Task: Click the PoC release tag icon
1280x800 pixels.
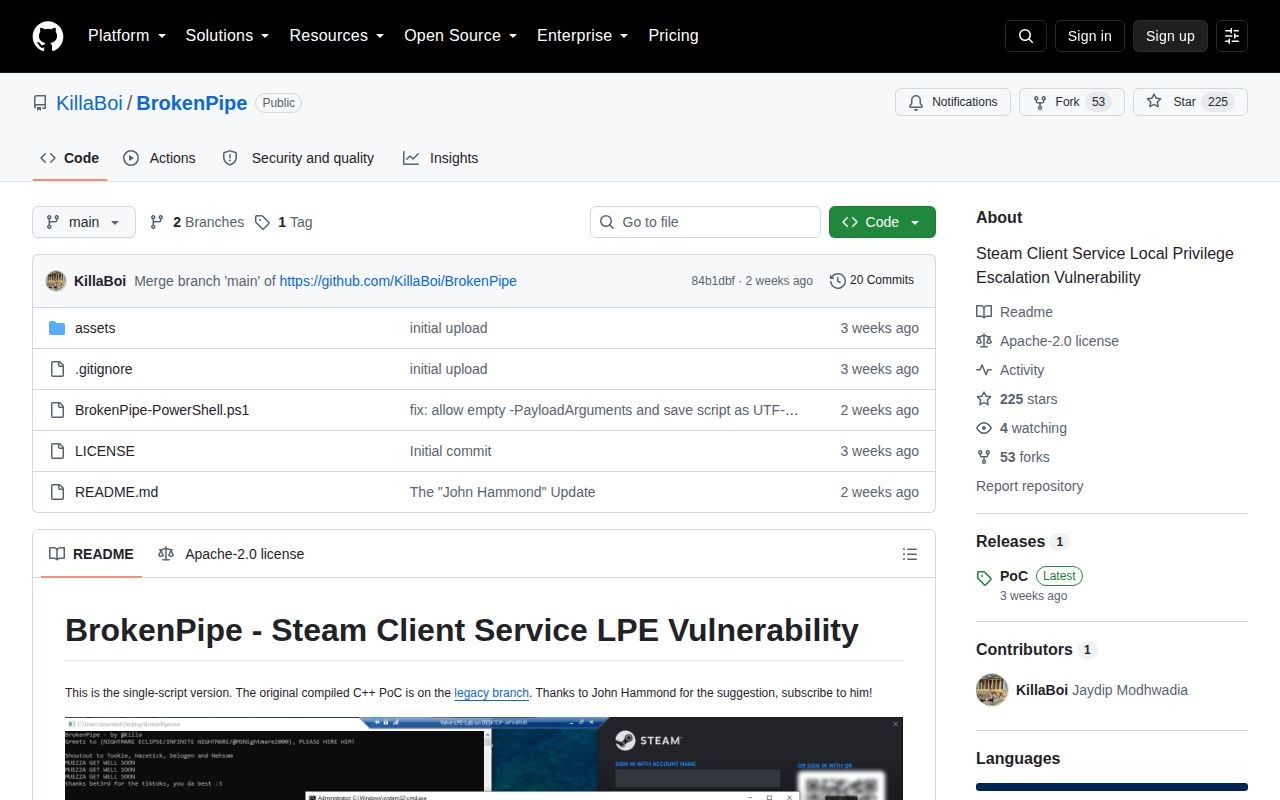Action: tap(984, 578)
